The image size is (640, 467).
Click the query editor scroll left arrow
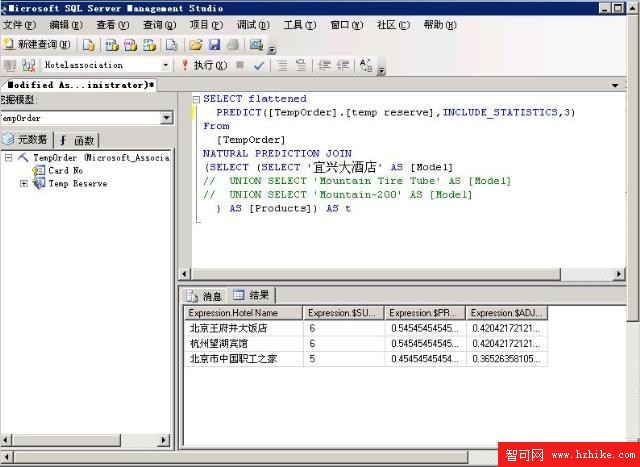[184, 274]
